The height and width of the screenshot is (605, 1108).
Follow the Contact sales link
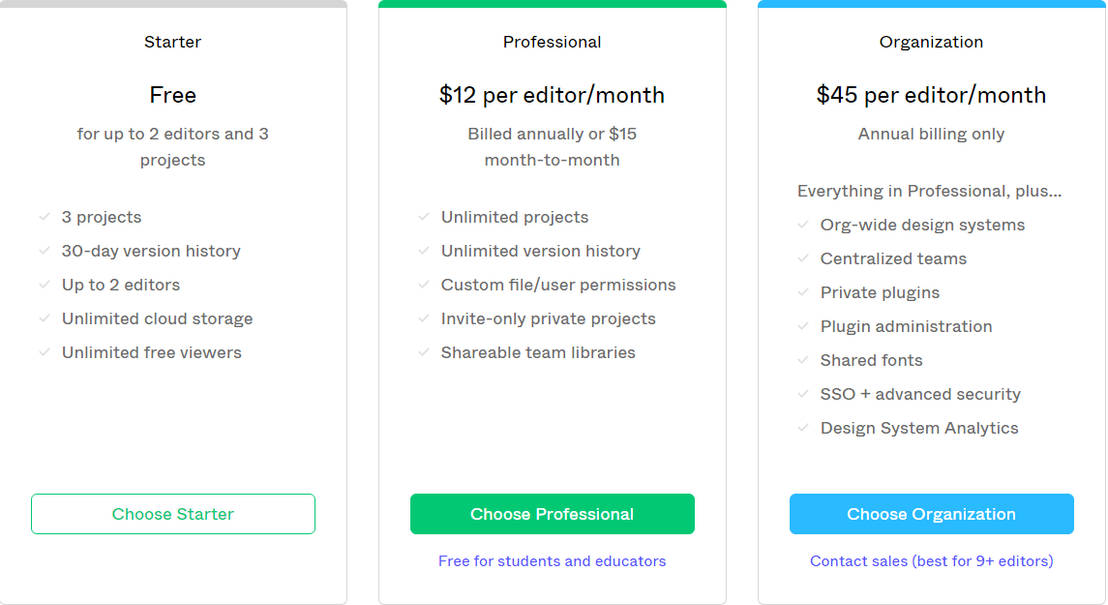(931, 561)
